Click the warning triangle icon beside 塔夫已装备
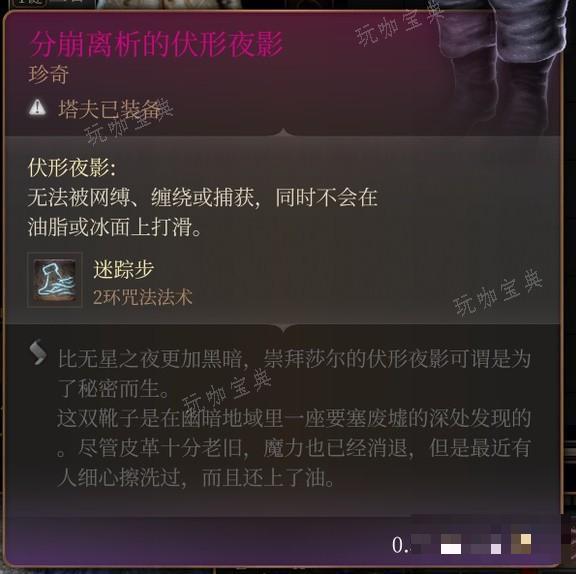This screenshot has height=574, width=576. point(37,108)
